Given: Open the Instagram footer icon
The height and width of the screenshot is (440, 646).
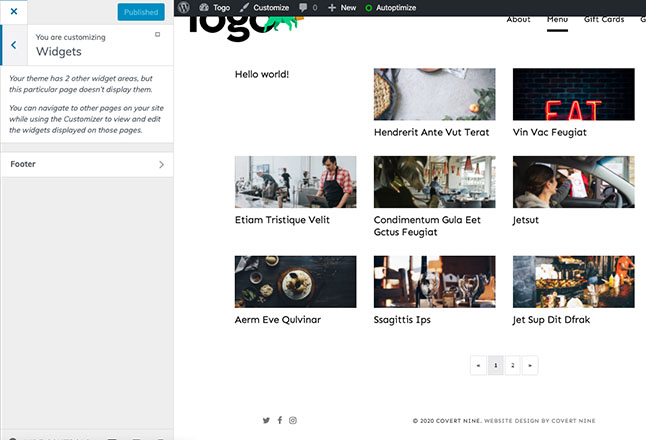Looking at the screenshot, I should click(x=293, y=420).
